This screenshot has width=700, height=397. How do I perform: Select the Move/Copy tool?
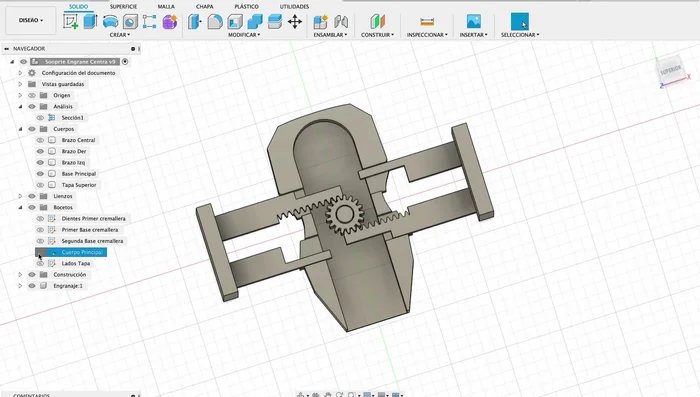pos(295,21)
